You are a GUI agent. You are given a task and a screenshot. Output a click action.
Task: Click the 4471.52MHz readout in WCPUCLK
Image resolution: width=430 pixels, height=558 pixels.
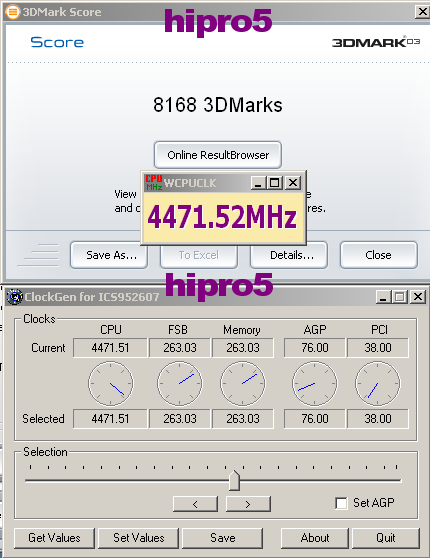(222, 217)
